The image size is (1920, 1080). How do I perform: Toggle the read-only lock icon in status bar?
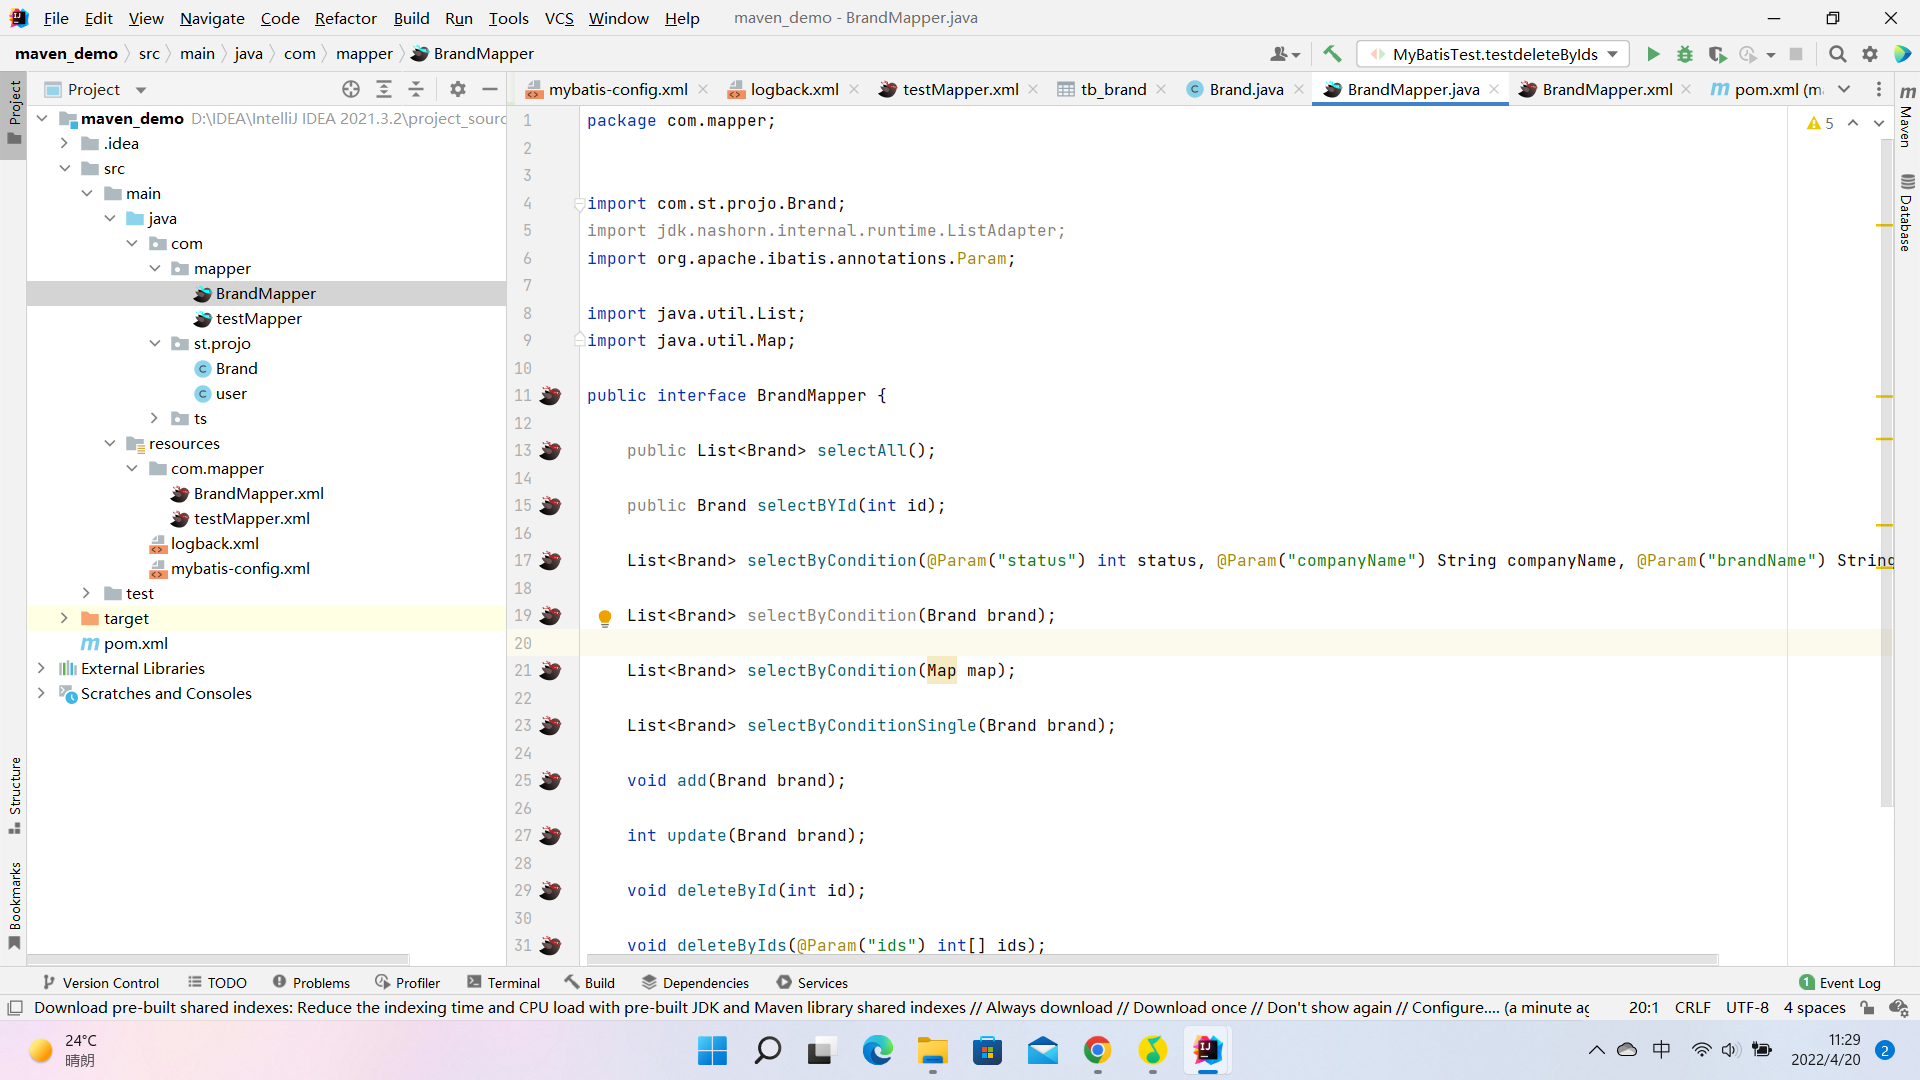(x=1867, y=1008)
